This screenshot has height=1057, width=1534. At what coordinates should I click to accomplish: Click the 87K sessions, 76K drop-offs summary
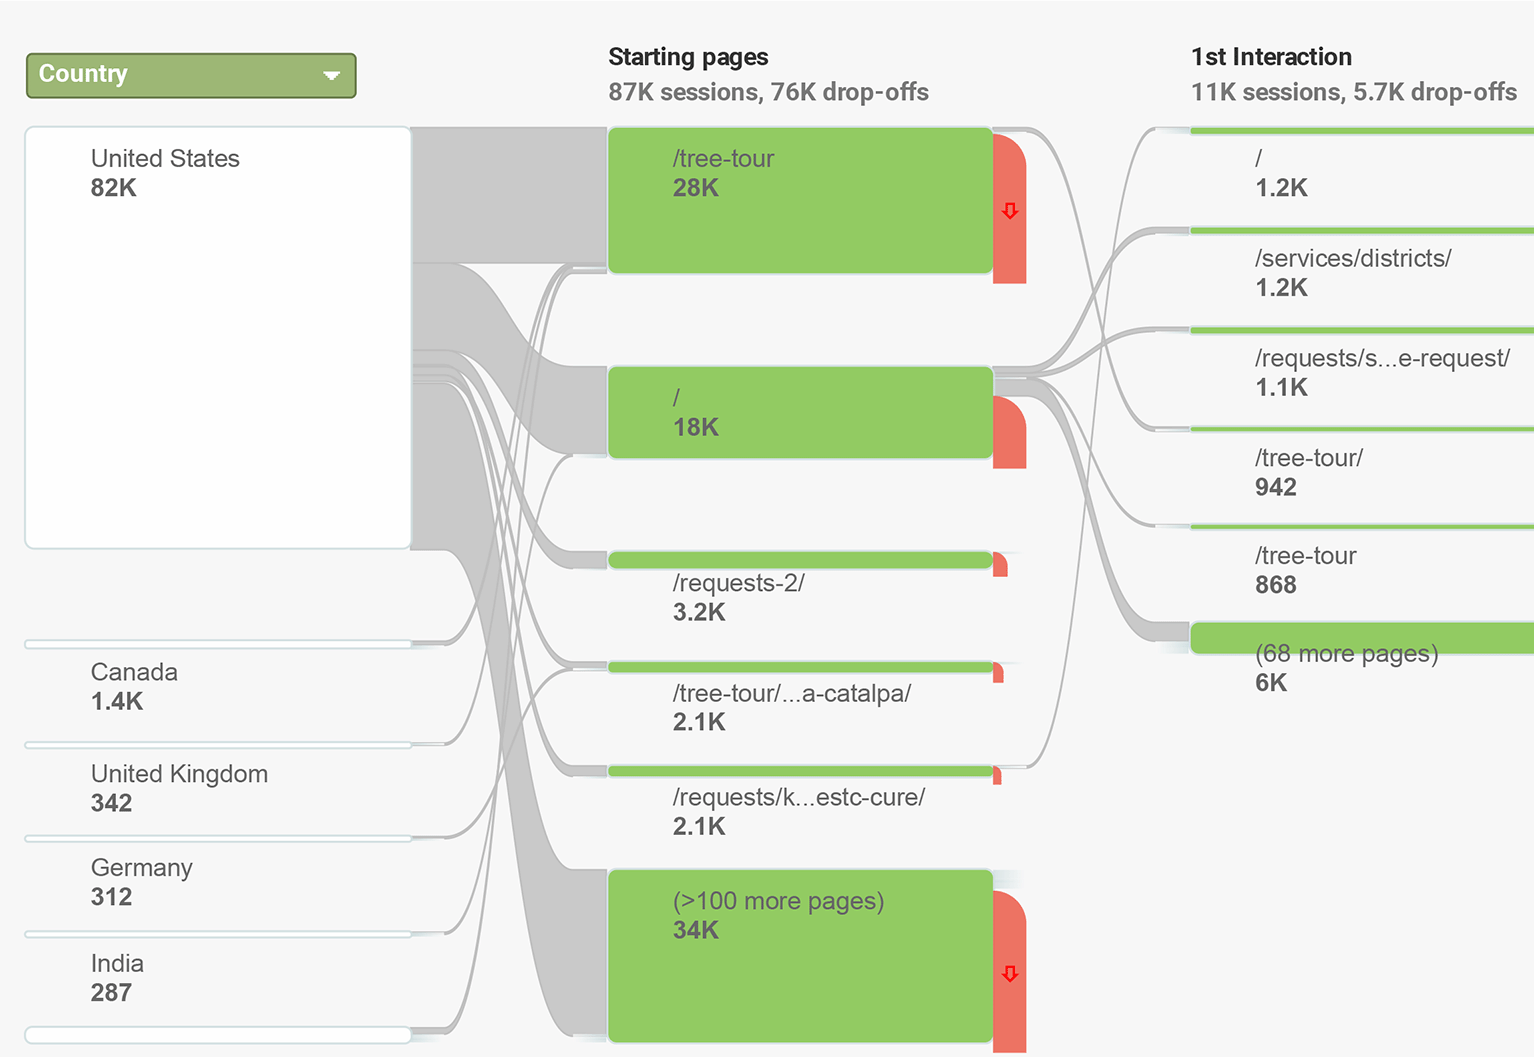pyautogui.click(x=768, y=92)
